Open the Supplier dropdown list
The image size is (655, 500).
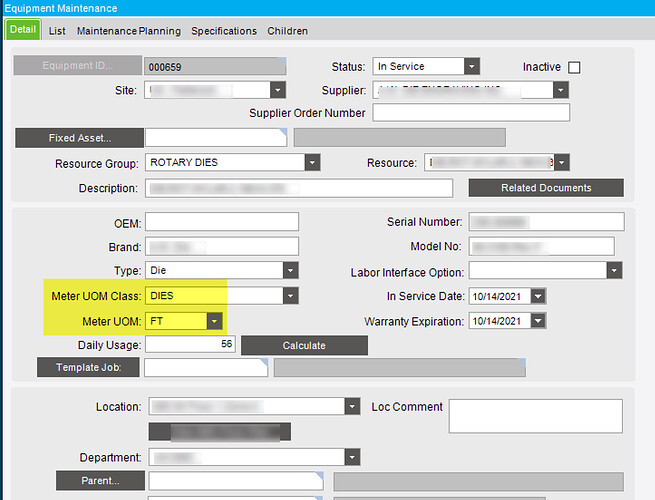561,90
